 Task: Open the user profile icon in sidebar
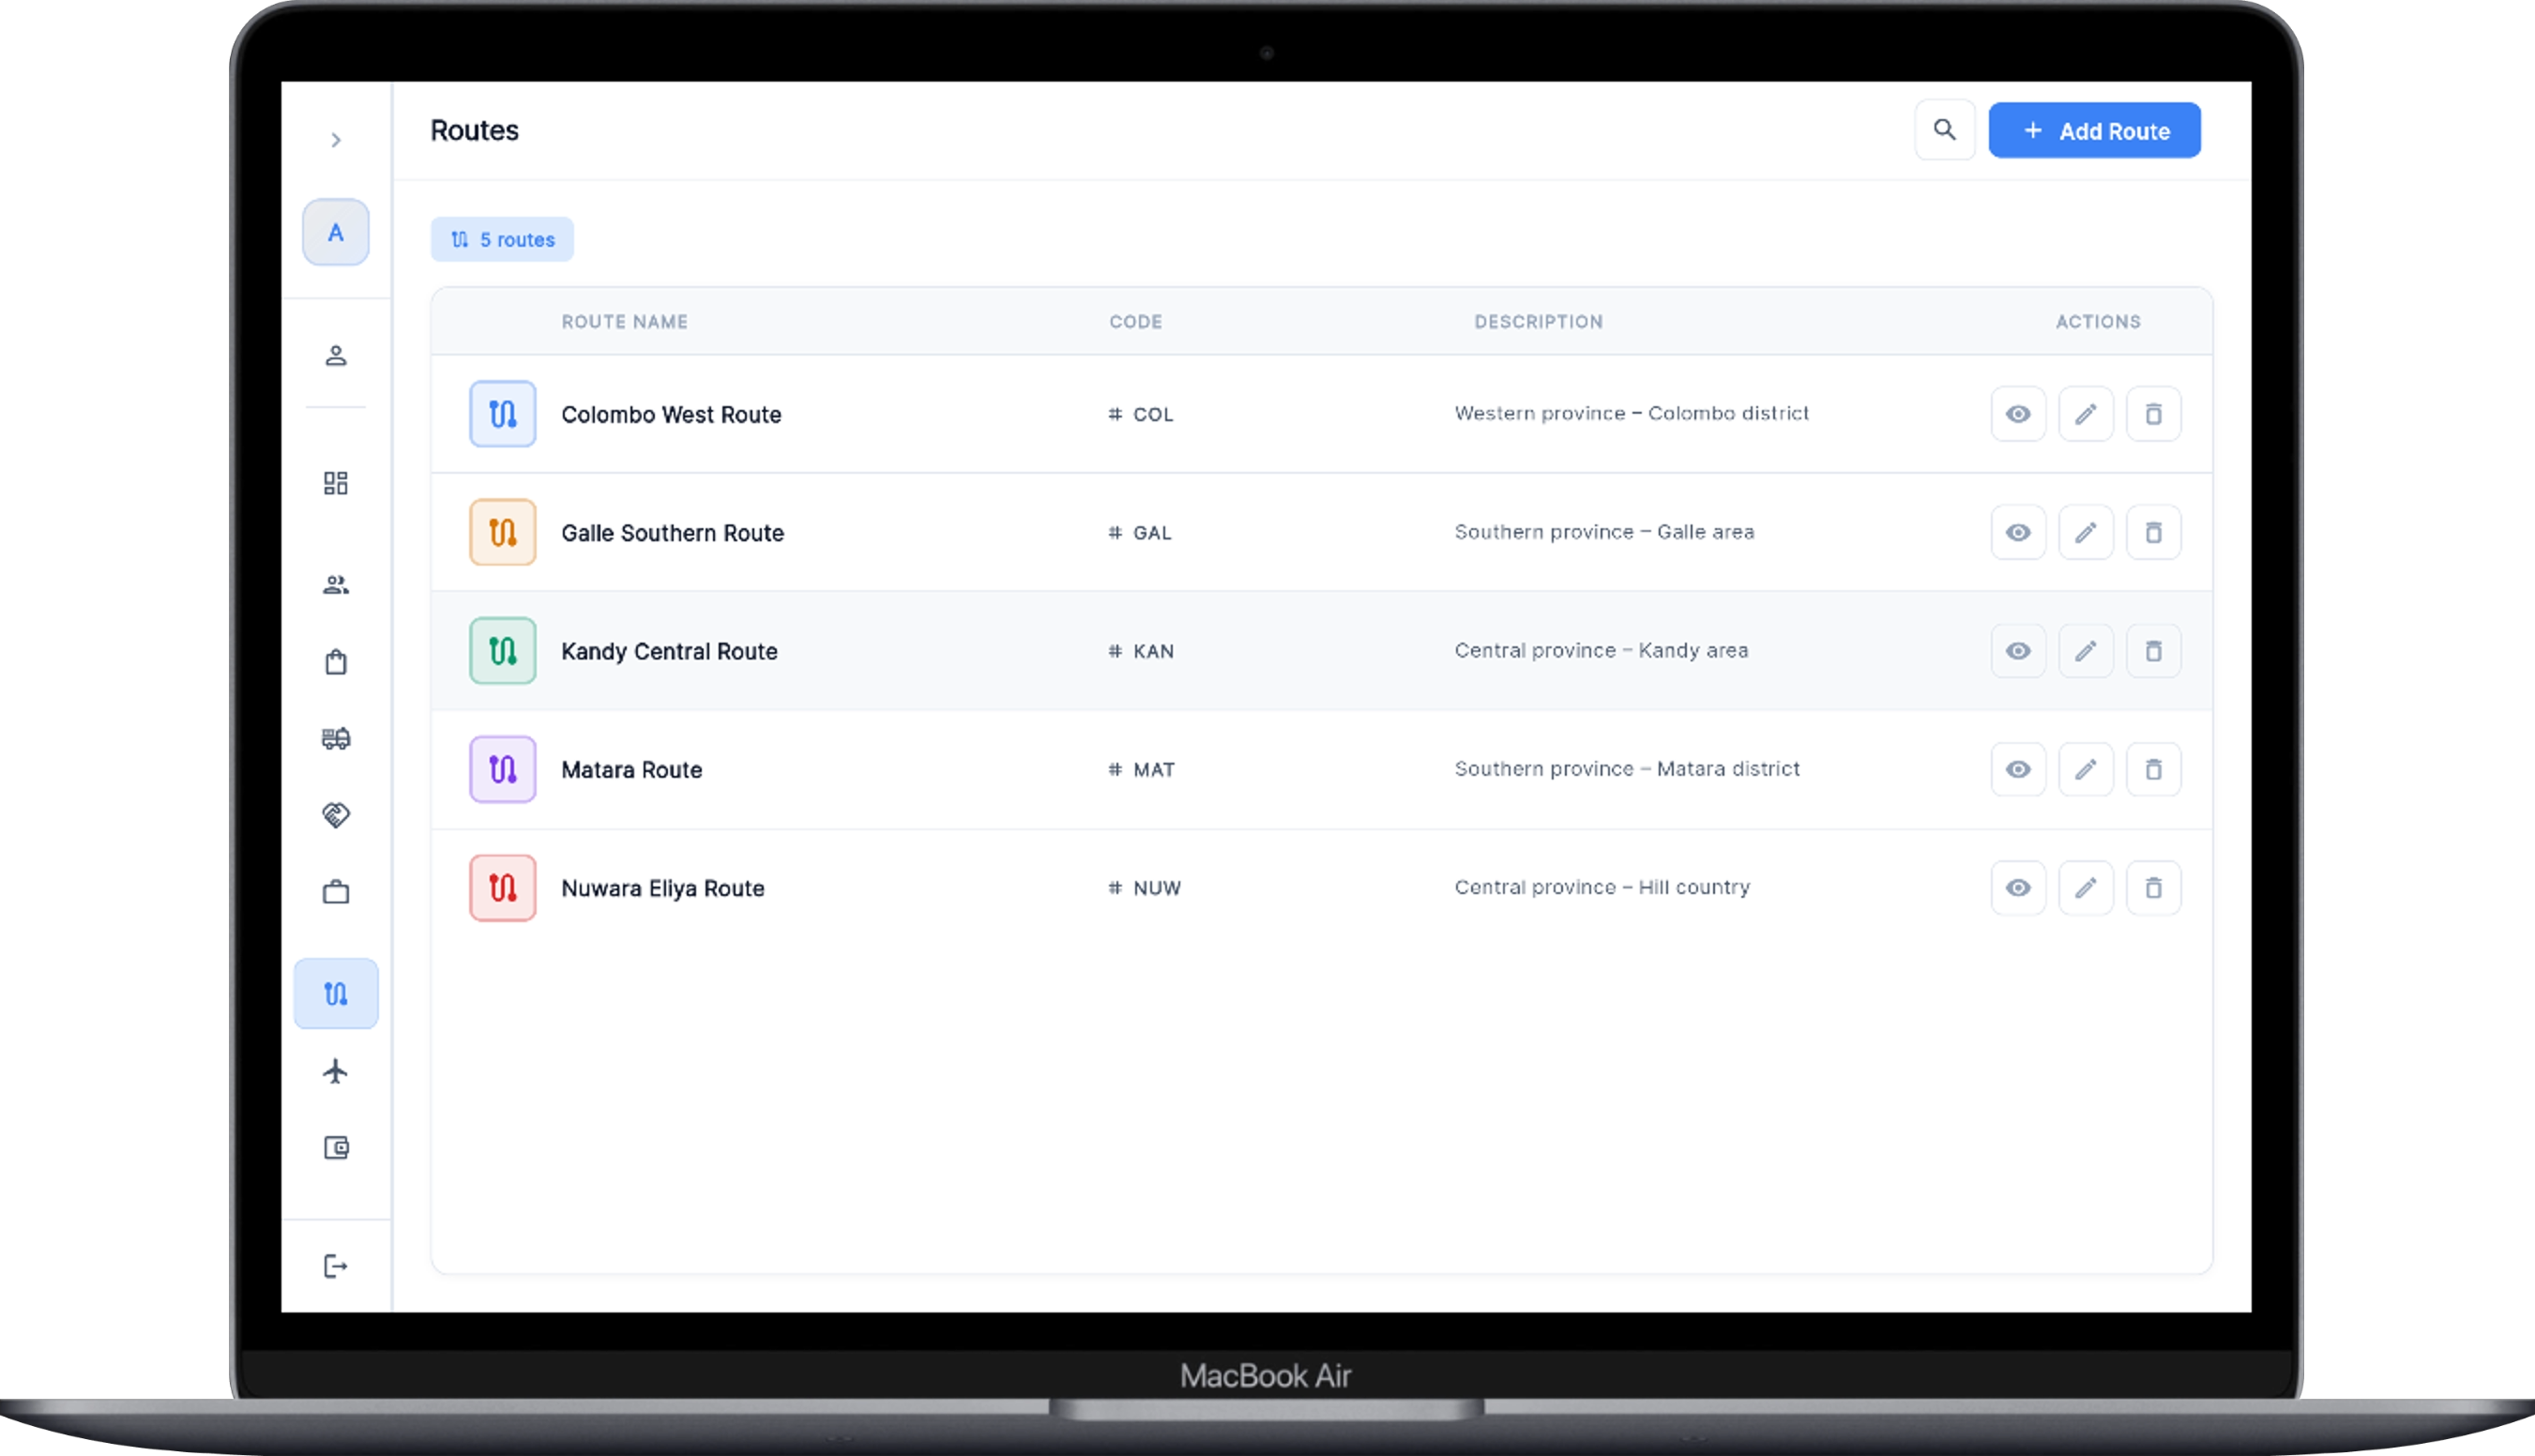(336, 356)
